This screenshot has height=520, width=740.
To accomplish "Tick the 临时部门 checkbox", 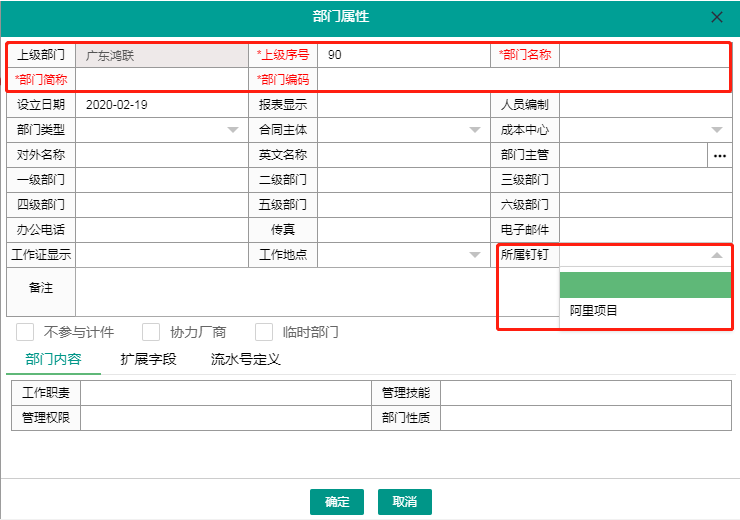I will 265,332.
